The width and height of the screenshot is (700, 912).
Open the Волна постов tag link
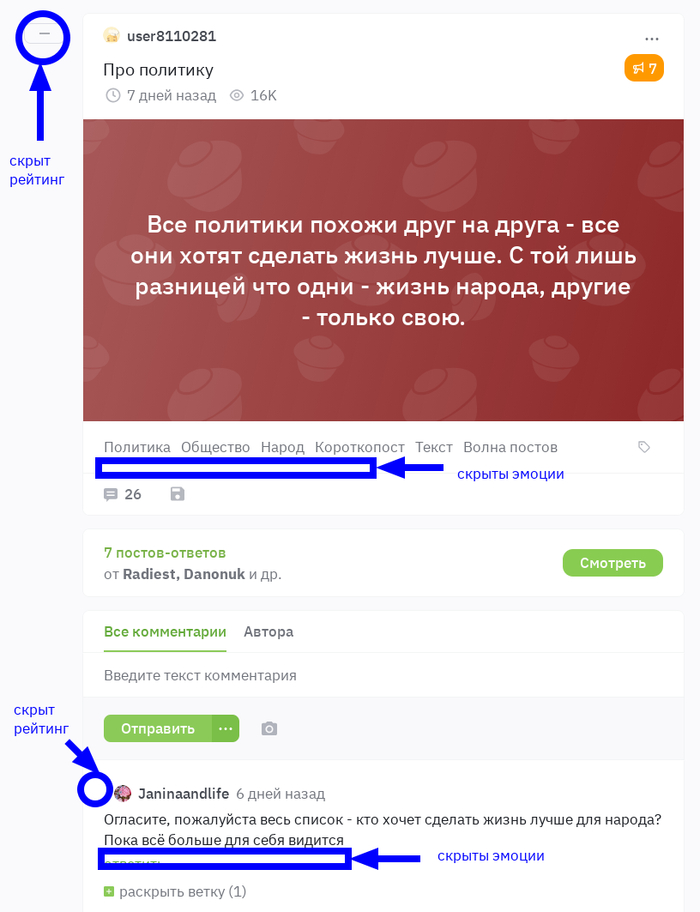point(510,447)
